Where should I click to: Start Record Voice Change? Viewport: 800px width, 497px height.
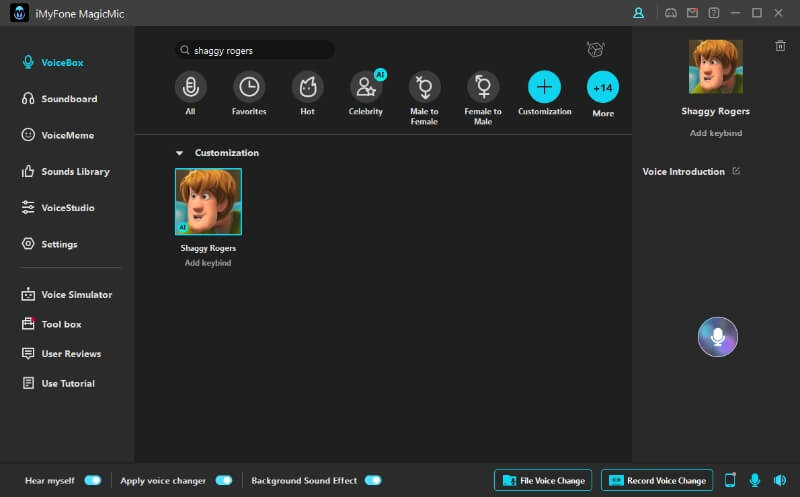tap(657, 480)
